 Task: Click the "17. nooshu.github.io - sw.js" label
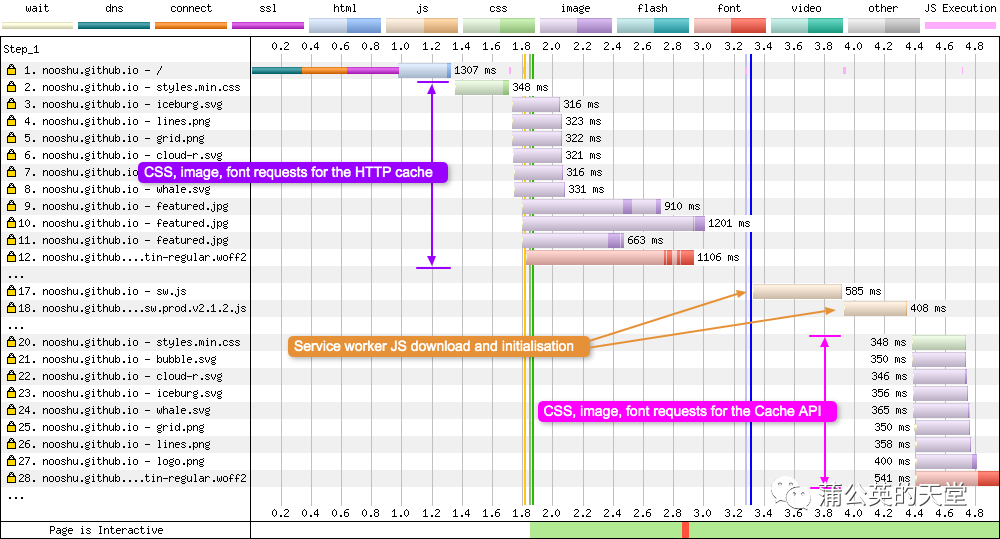[x=102, y=291]
